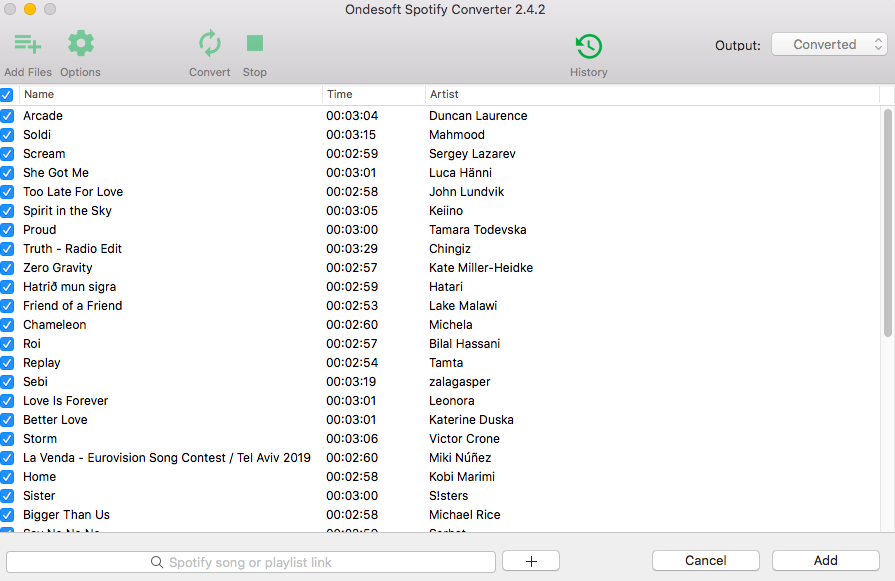Screen dimensions: 895x581
Task: Click artist name "John Lundvik"
Action: [x=466, y=192]
